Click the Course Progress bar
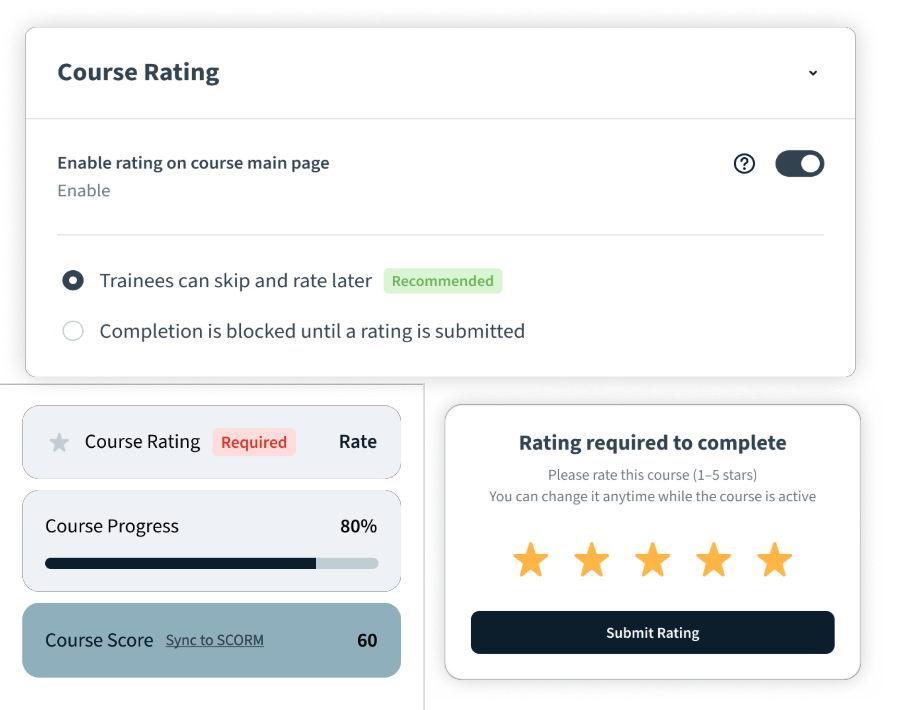This screenshot has width=898, height=710. pos(211,564)
